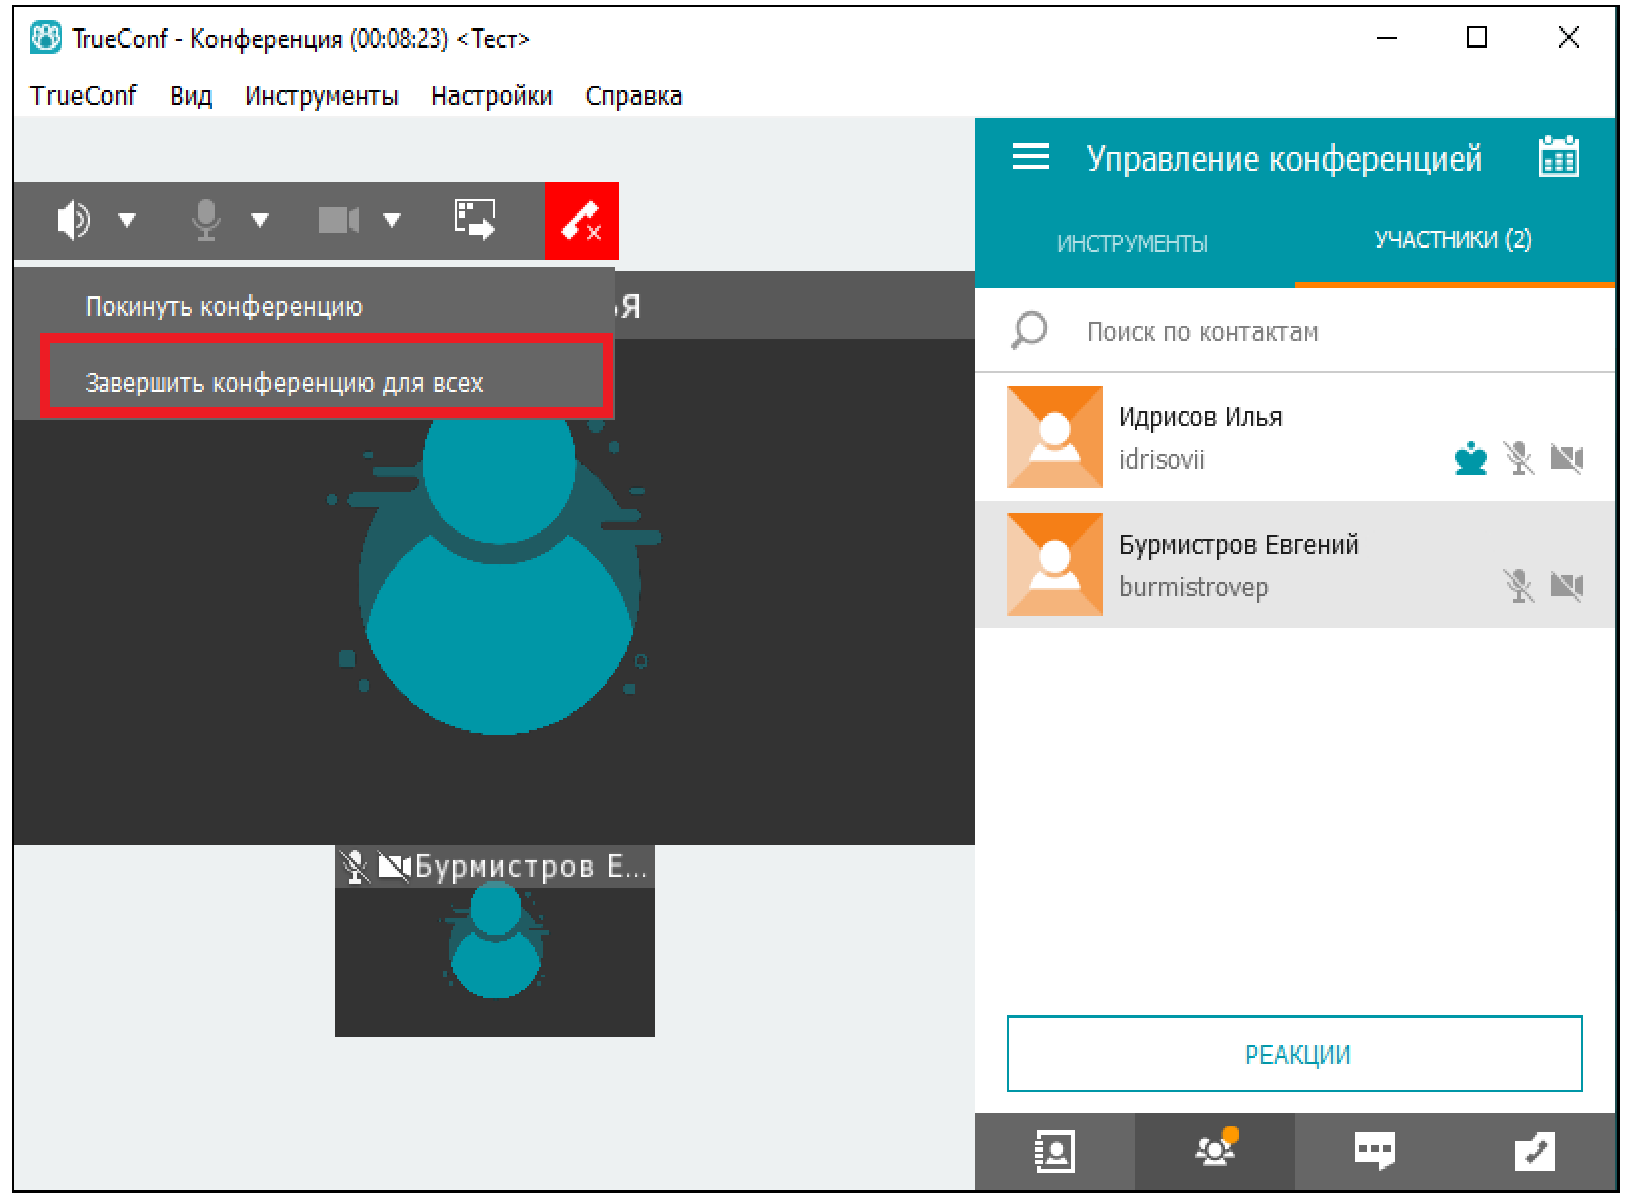Toggle the camera in the toolbar
Image resolution: width=1631 pixels, height=1200 pixels.
pos(338,219)
